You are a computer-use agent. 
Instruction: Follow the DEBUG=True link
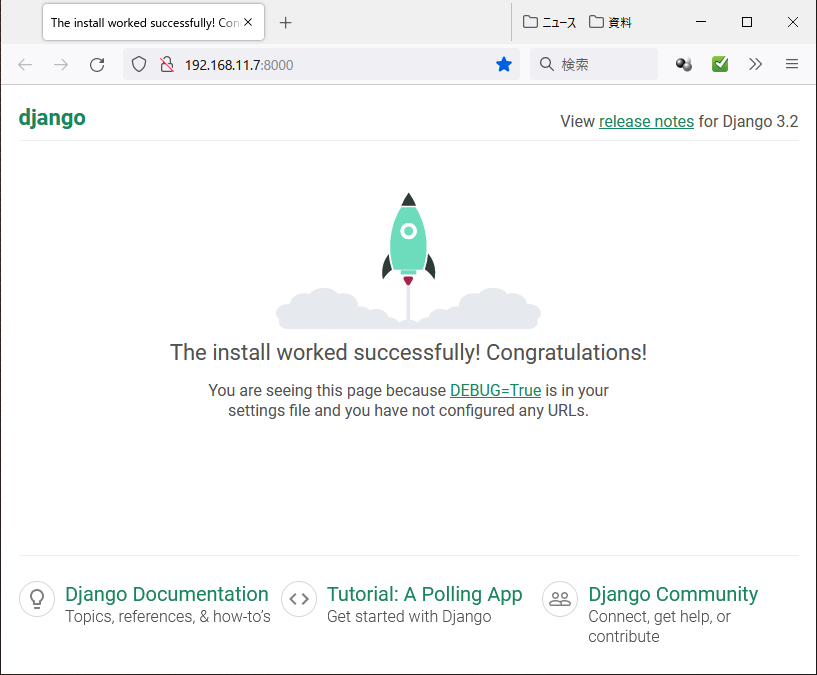click(496, 390)
